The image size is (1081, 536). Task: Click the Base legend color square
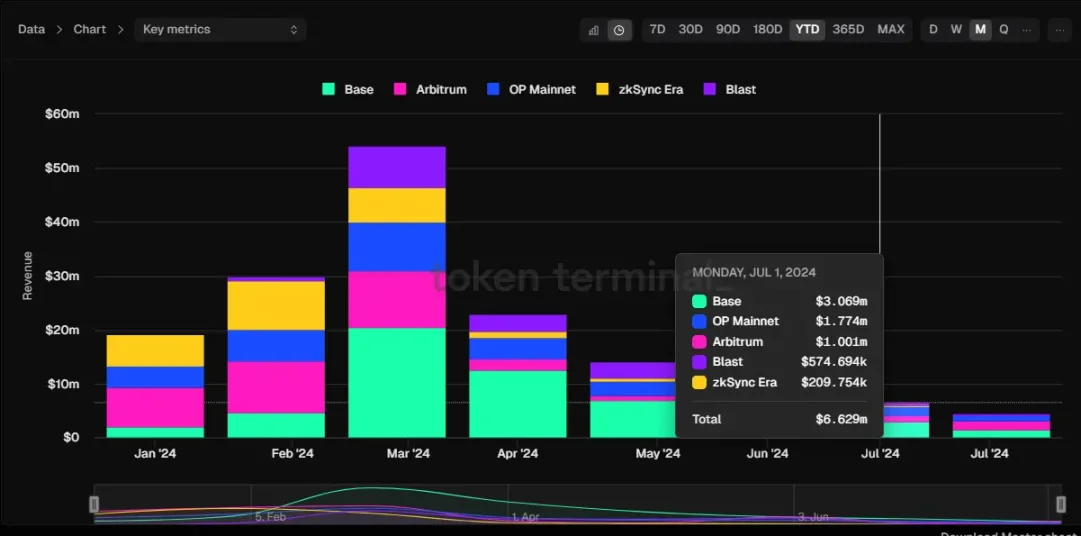click(x=328, y=89)
